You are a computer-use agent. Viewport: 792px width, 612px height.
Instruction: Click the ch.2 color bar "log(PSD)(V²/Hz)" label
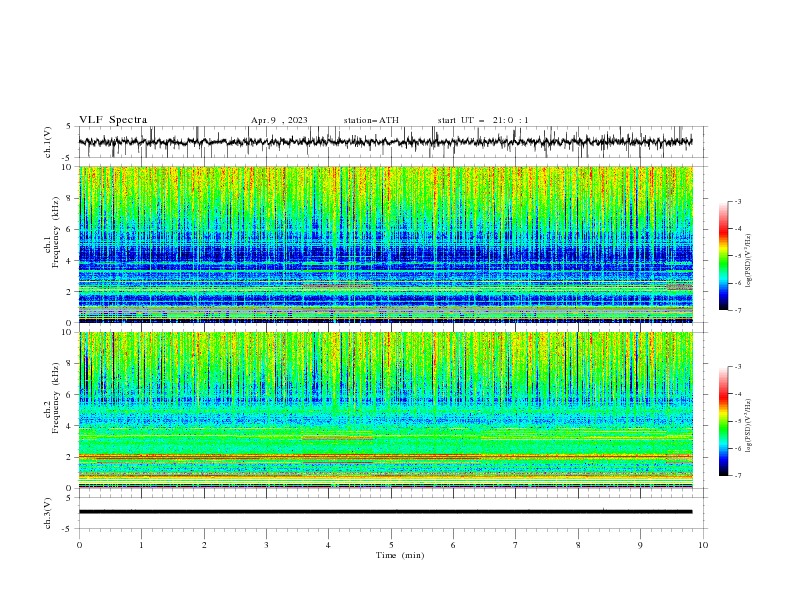749,426
